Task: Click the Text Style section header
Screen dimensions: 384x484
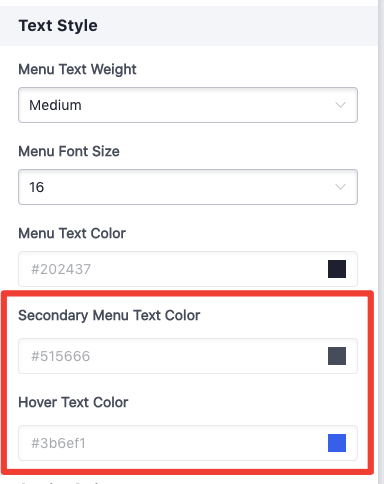Action: click(x=58, y=26)
